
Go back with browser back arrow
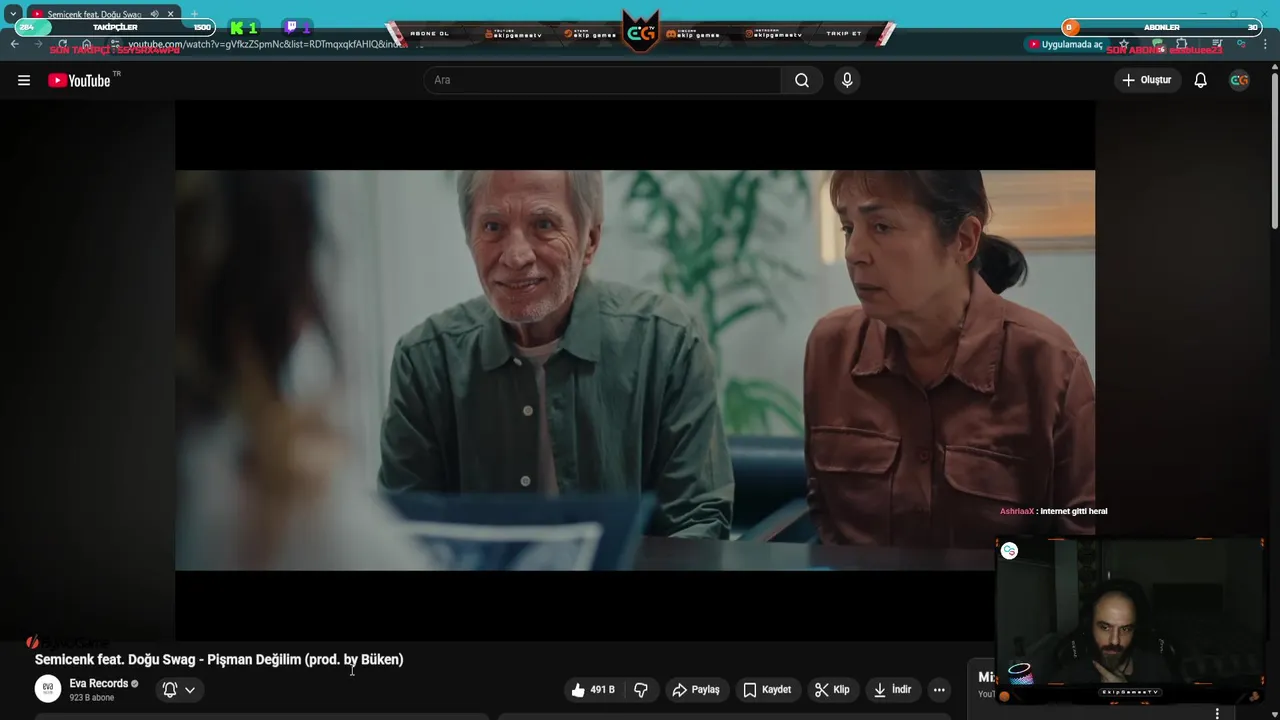[14, 44]
